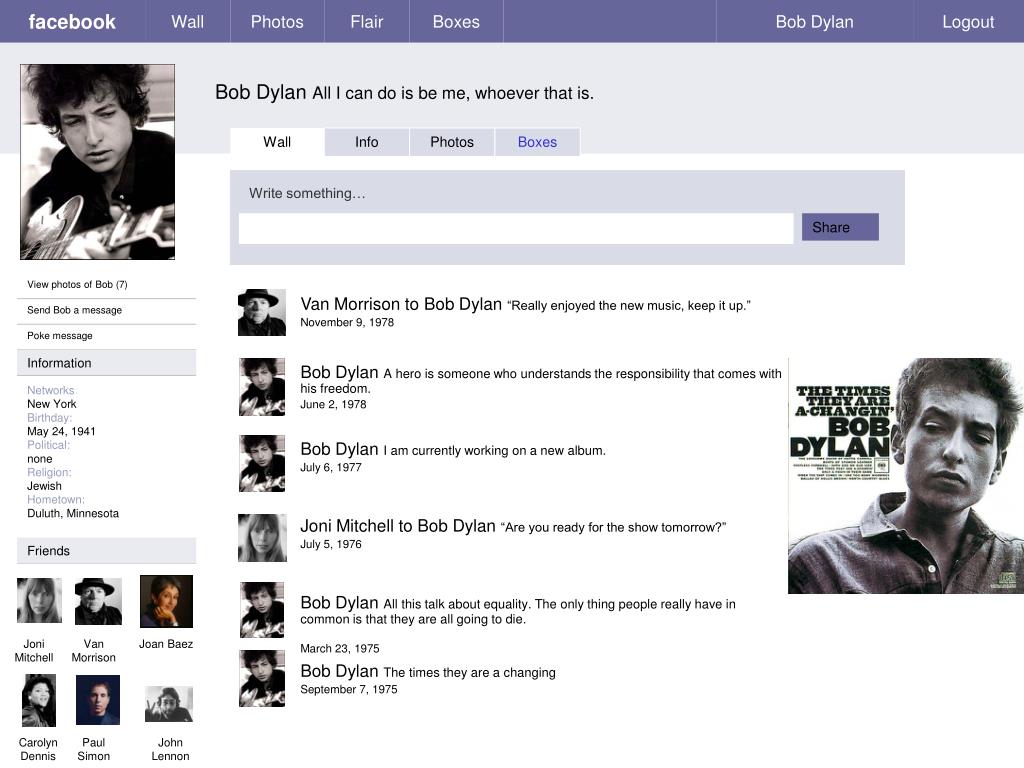Open Wall in the top navigation bar
Image resolution: width=1024 pixels, height=768 pixels.
187,22
